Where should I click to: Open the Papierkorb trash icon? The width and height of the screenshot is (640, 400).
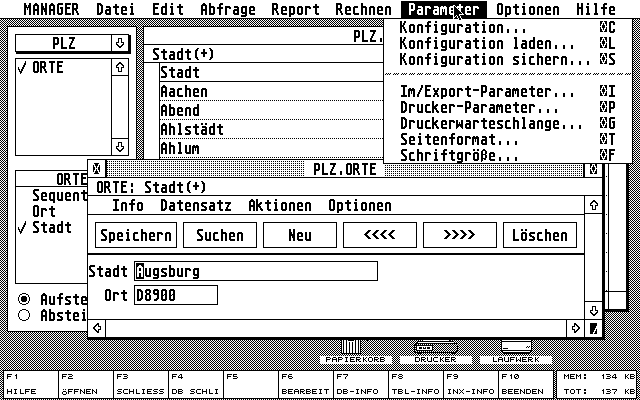354,351
